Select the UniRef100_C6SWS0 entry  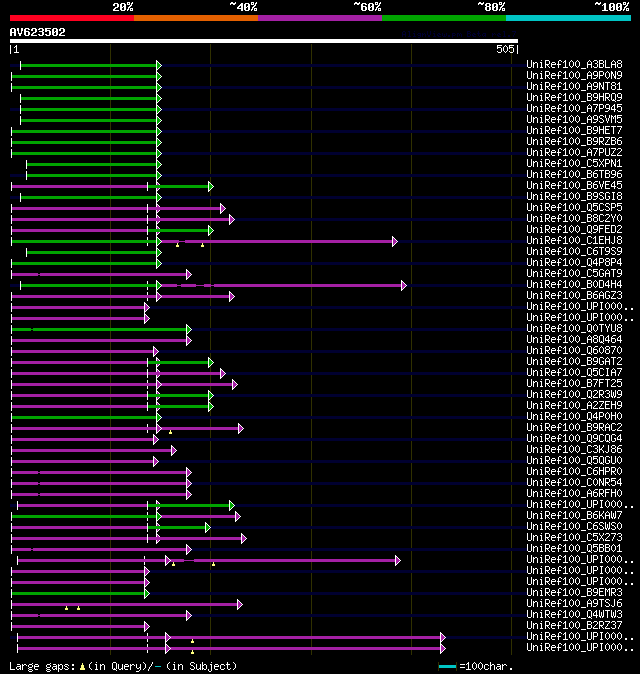point(574,527)
